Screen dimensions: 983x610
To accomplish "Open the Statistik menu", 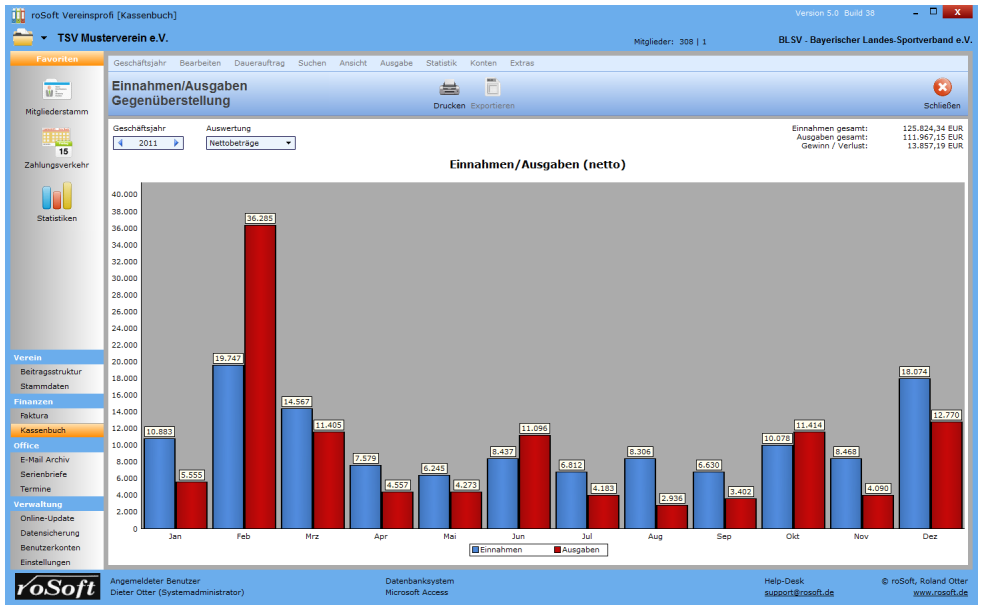I will 441,63.
